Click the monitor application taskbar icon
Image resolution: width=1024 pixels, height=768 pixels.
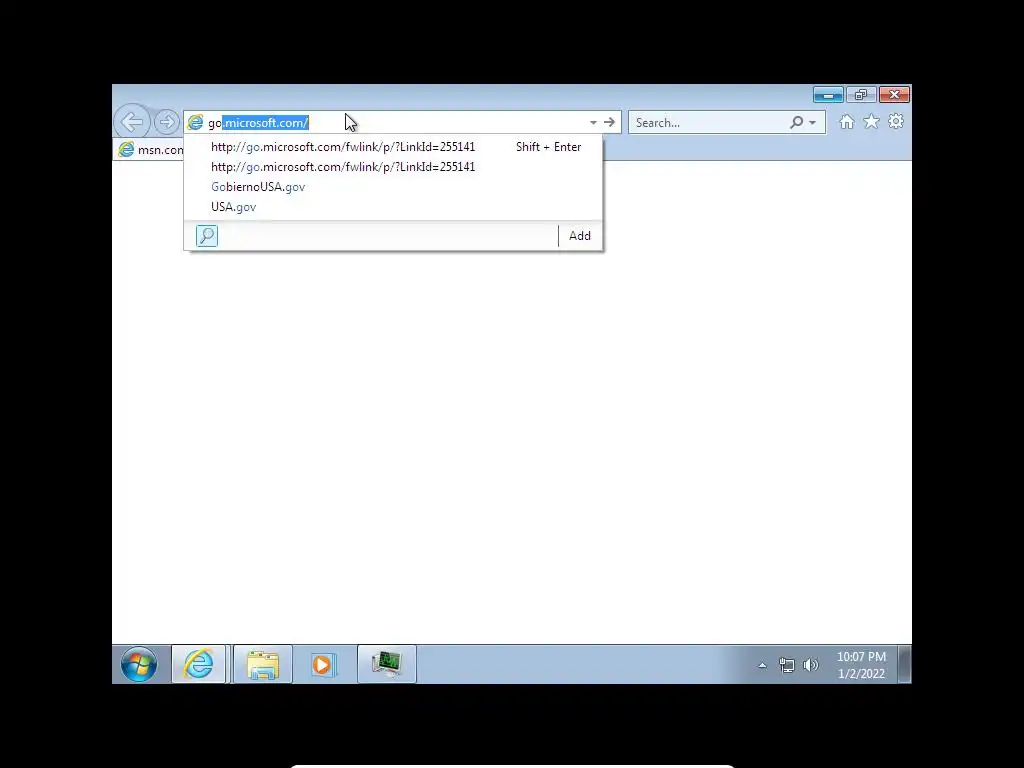387,664
